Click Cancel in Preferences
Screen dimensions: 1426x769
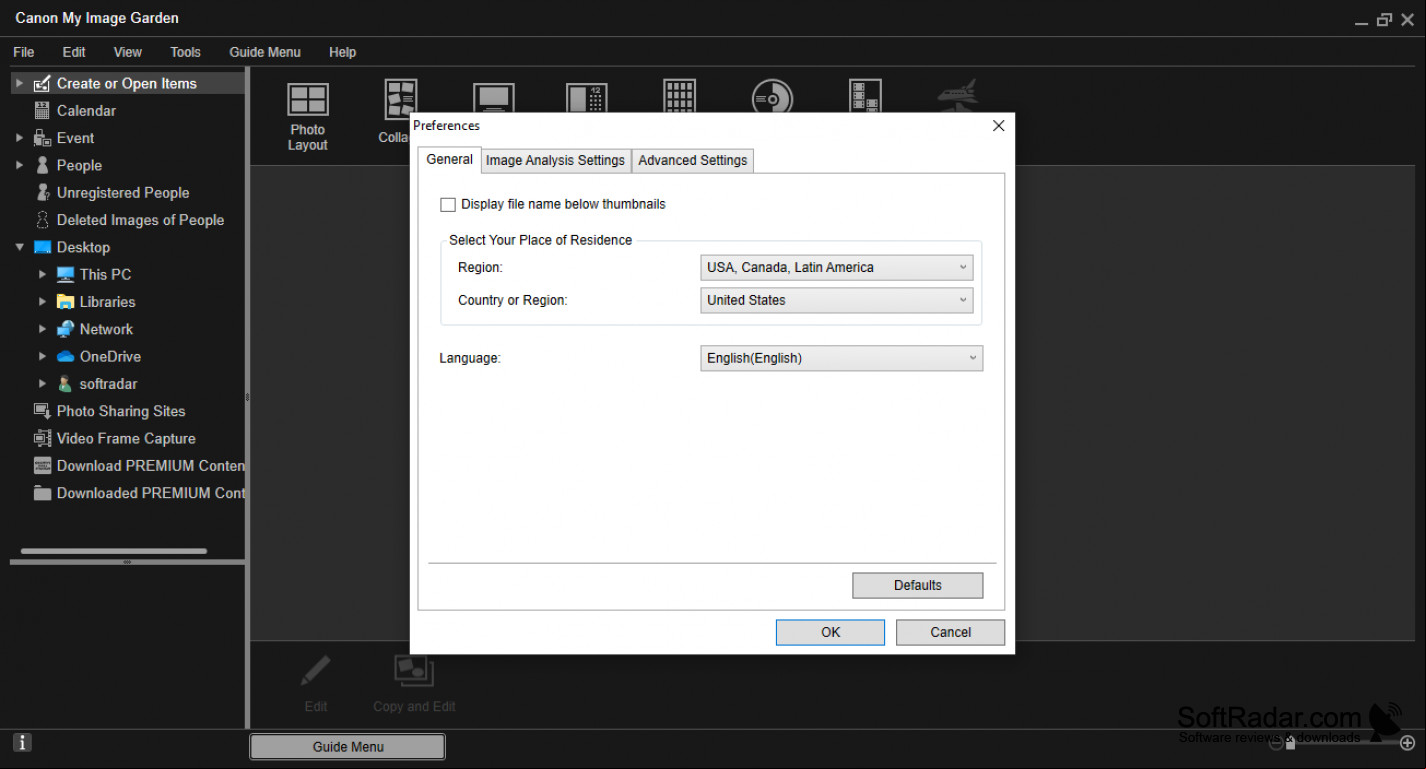pyautogui.click(x=950, y=632)
